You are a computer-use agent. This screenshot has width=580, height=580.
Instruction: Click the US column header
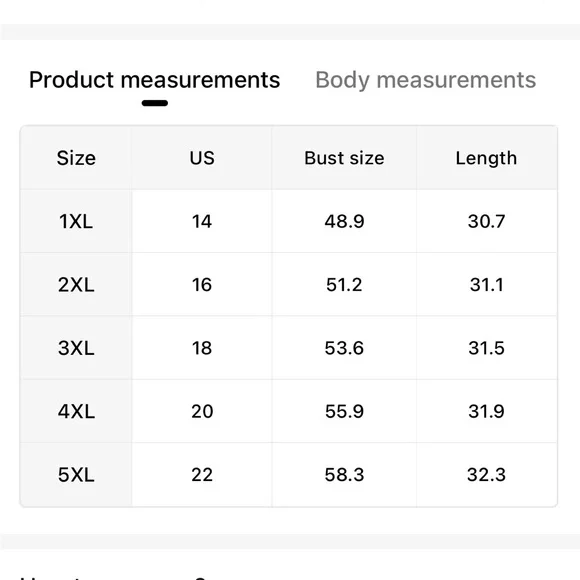pos(202,158)
